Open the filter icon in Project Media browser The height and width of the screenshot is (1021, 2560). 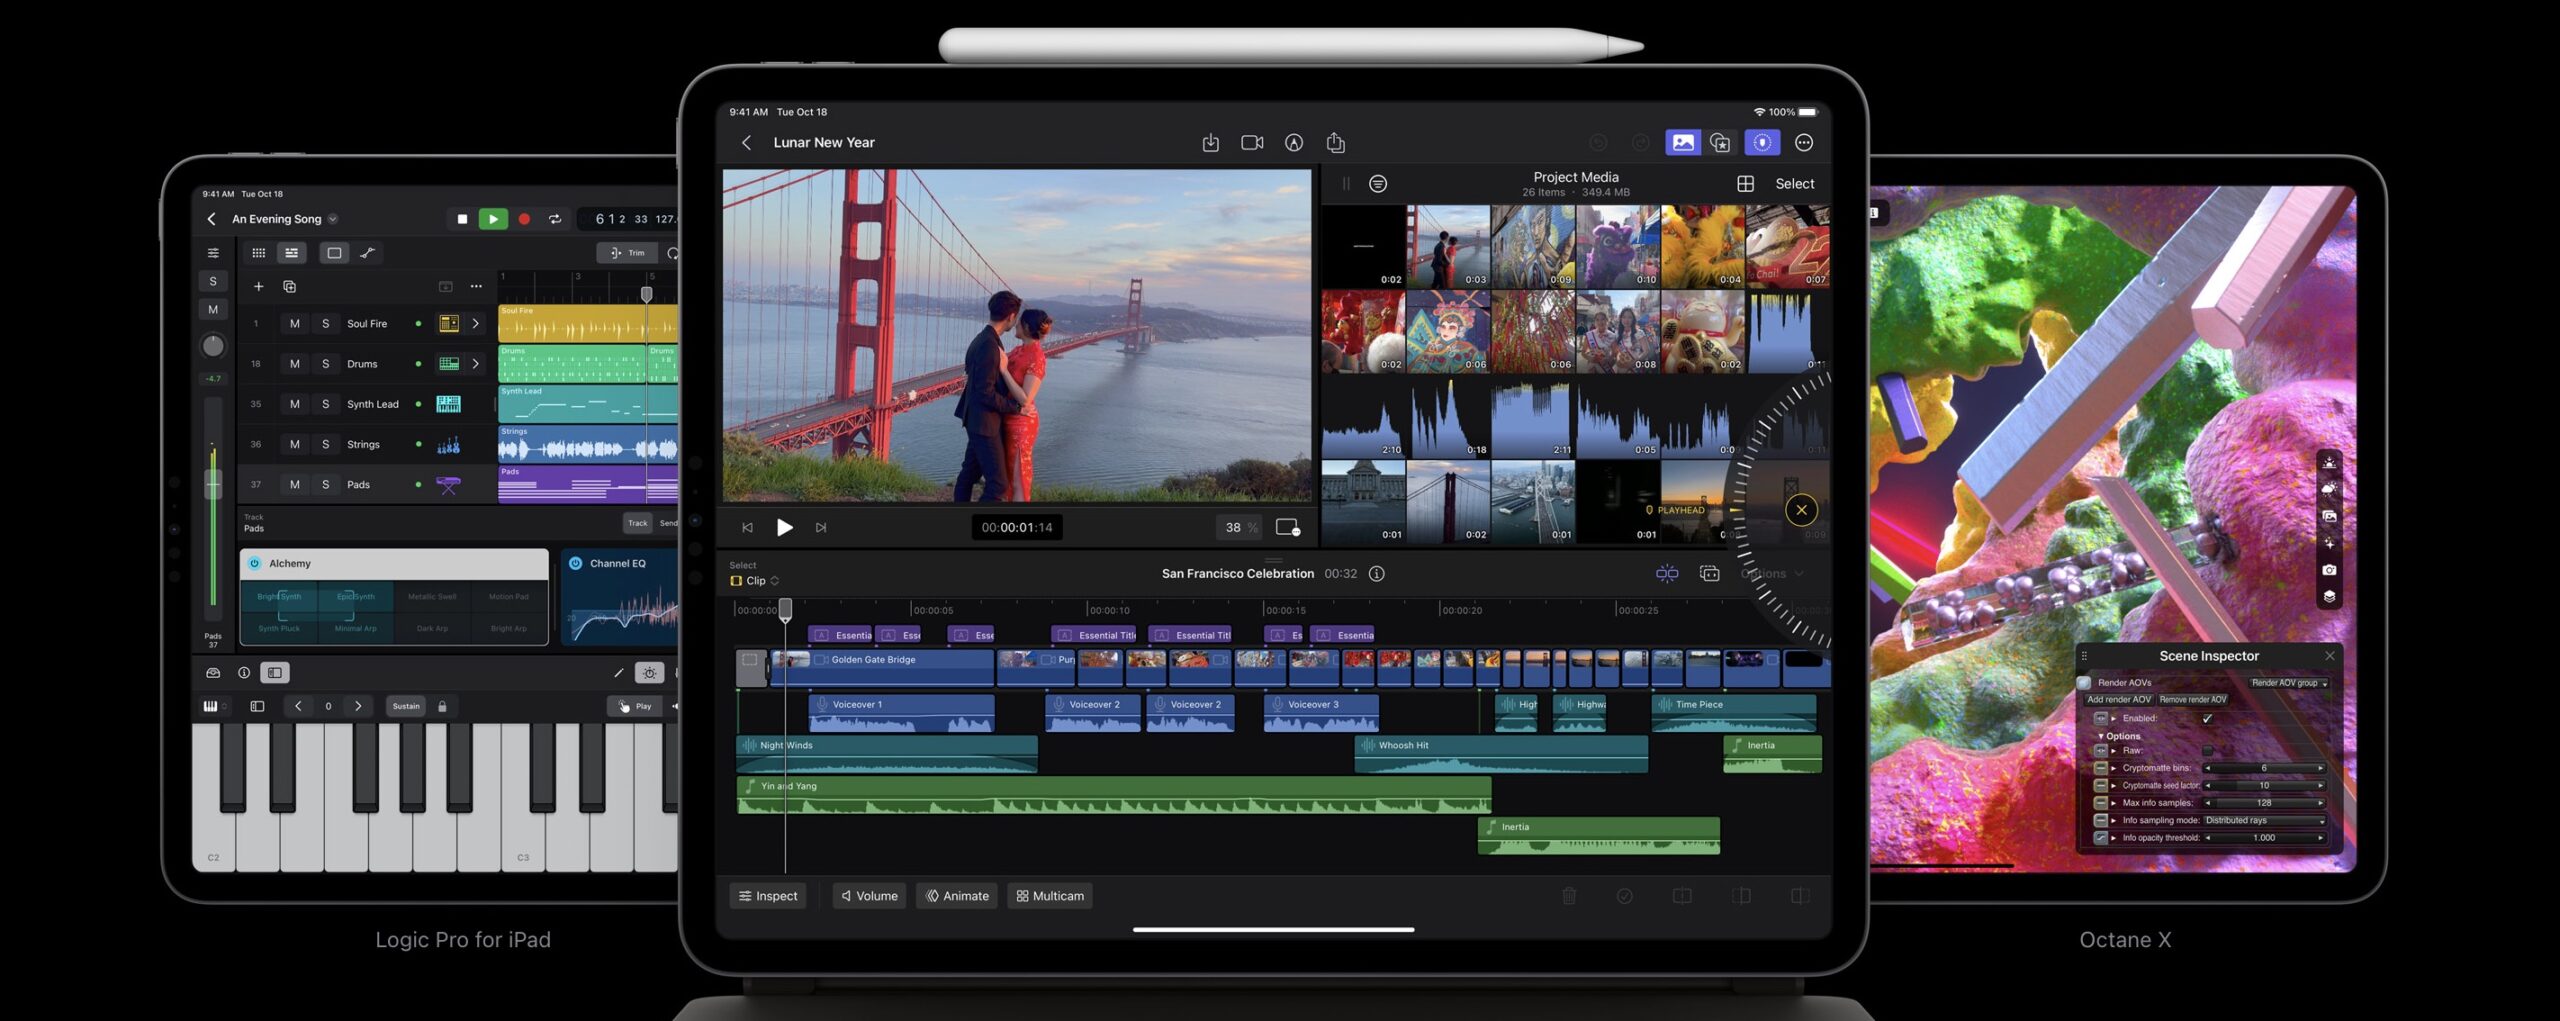click(x=1378, y=184)
